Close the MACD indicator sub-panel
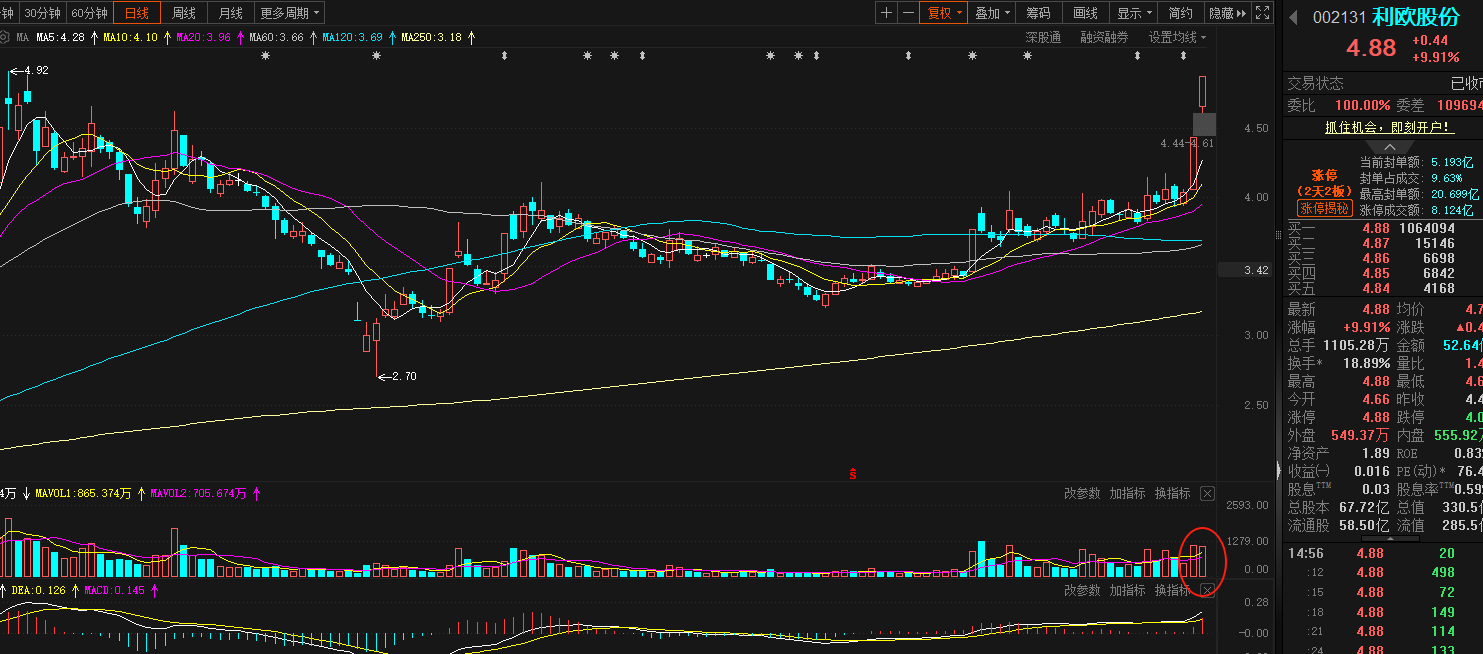The image size is (1483, 654). pos(1207,590)
